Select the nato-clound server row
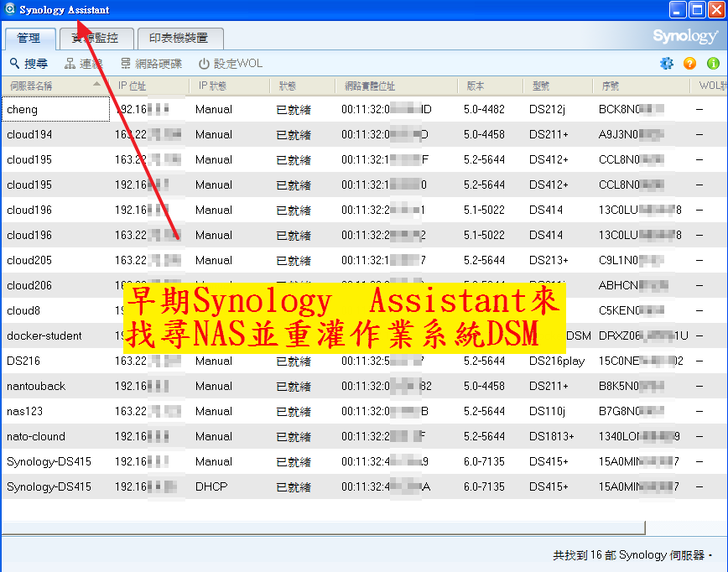 coord(364,436)
